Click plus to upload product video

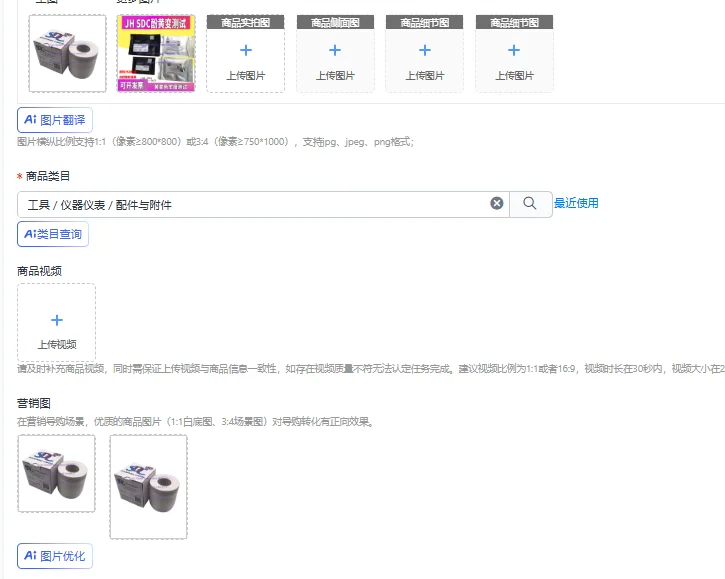click(x=57, y=320)
